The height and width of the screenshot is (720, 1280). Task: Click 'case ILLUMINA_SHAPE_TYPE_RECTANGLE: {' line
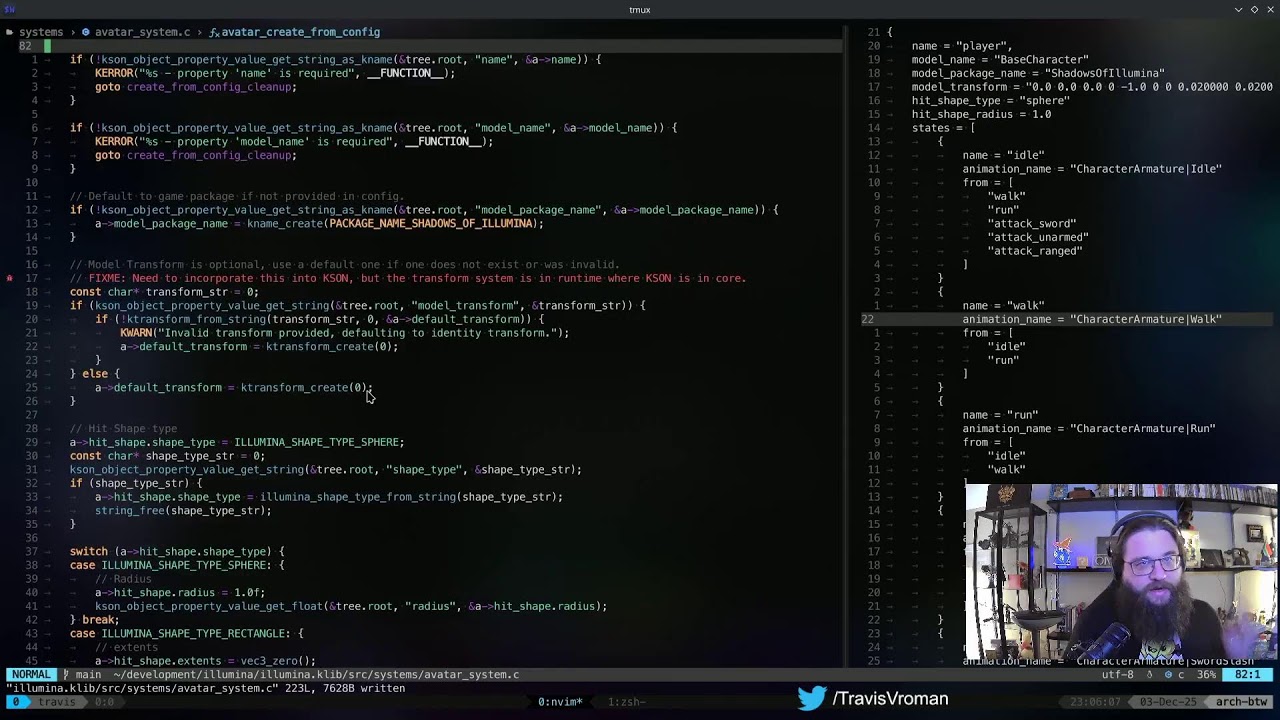point(186,634)
